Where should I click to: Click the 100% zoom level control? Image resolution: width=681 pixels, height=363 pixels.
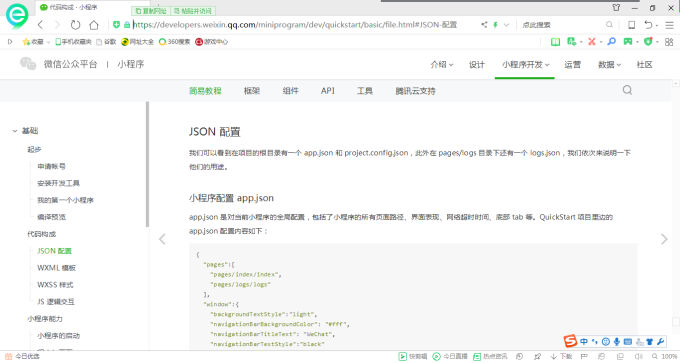665,356
